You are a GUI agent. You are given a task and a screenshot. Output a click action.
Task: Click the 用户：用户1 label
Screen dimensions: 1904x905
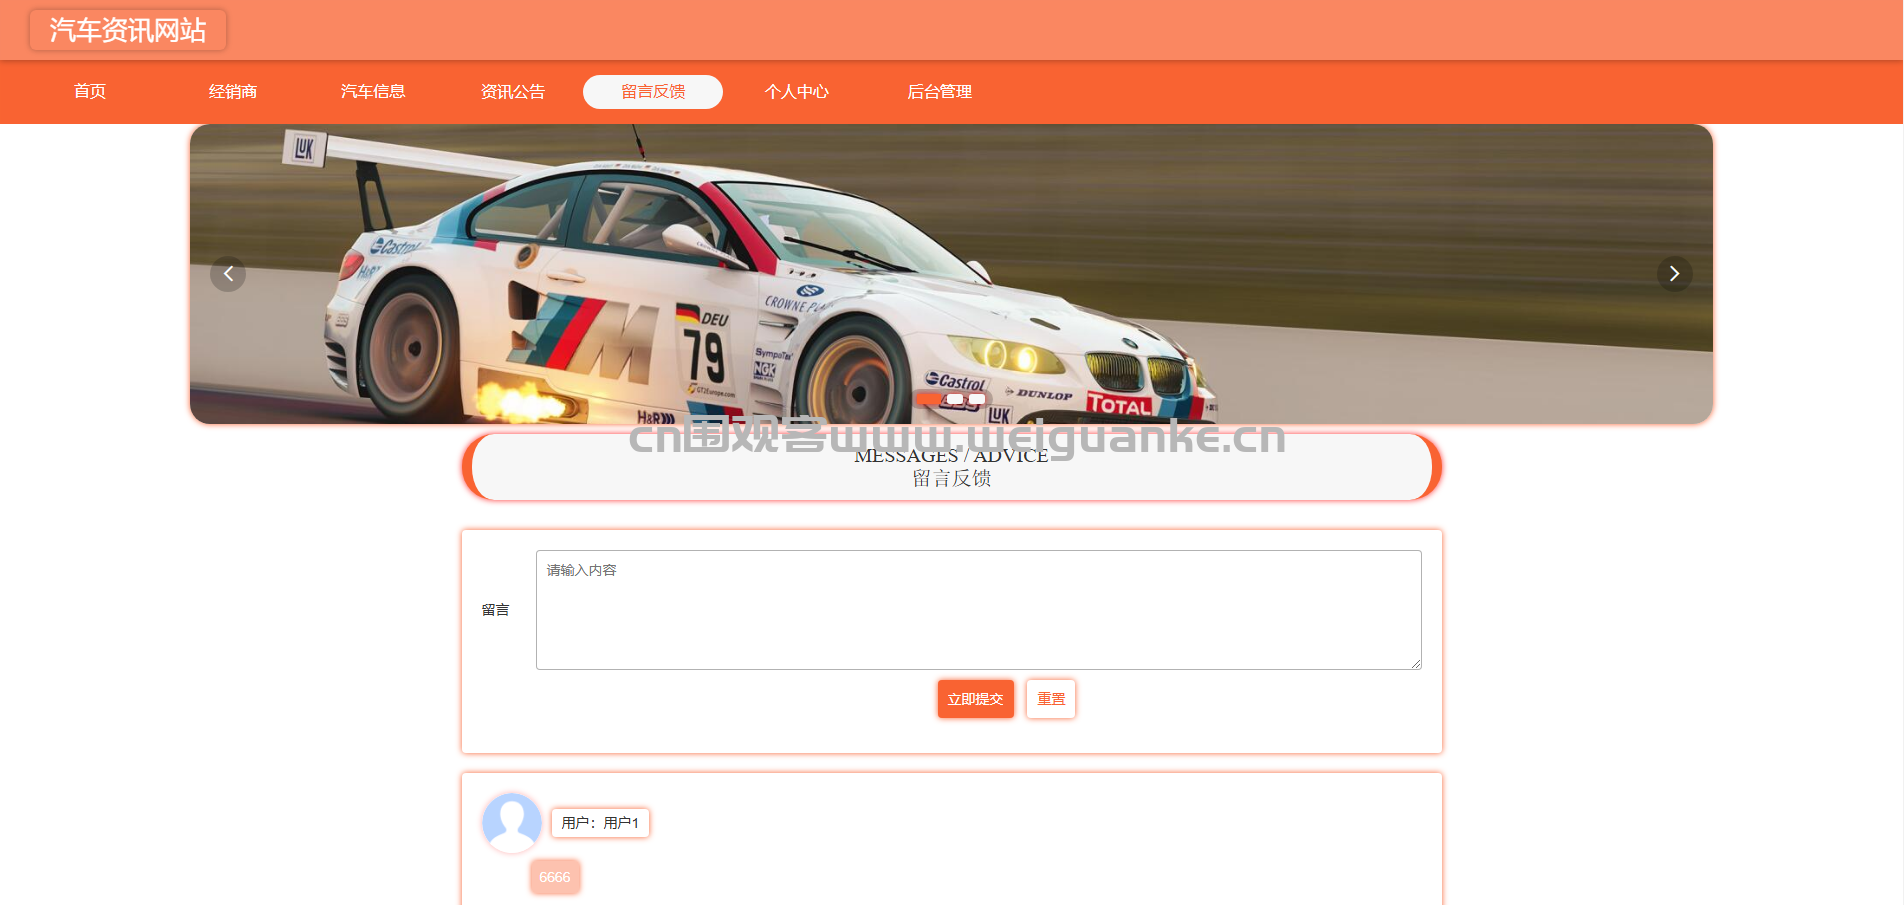tap(600, 823)
